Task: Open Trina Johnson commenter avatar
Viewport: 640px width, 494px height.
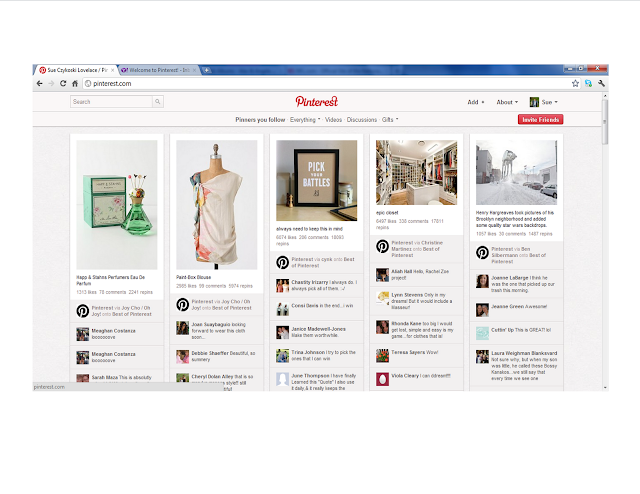Action: pos(282,356)
